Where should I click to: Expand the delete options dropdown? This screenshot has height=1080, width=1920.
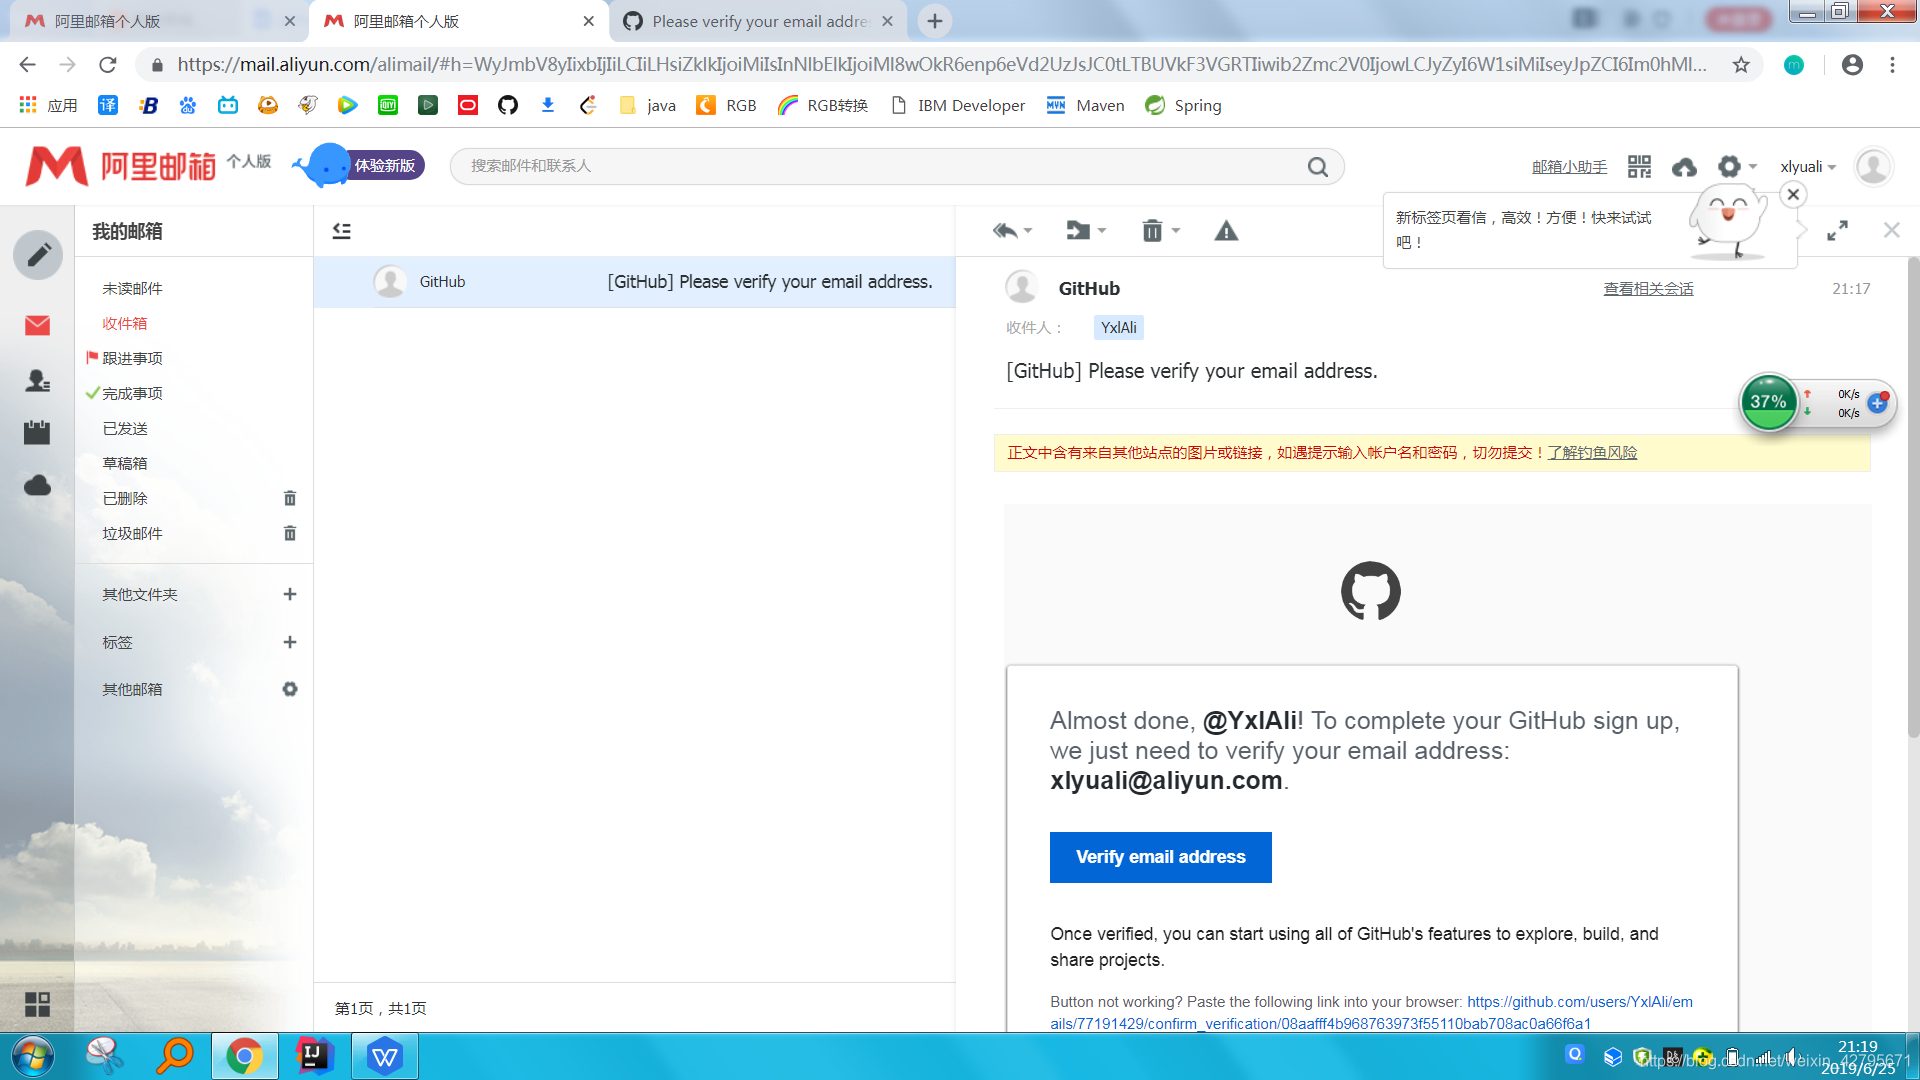1176,231
